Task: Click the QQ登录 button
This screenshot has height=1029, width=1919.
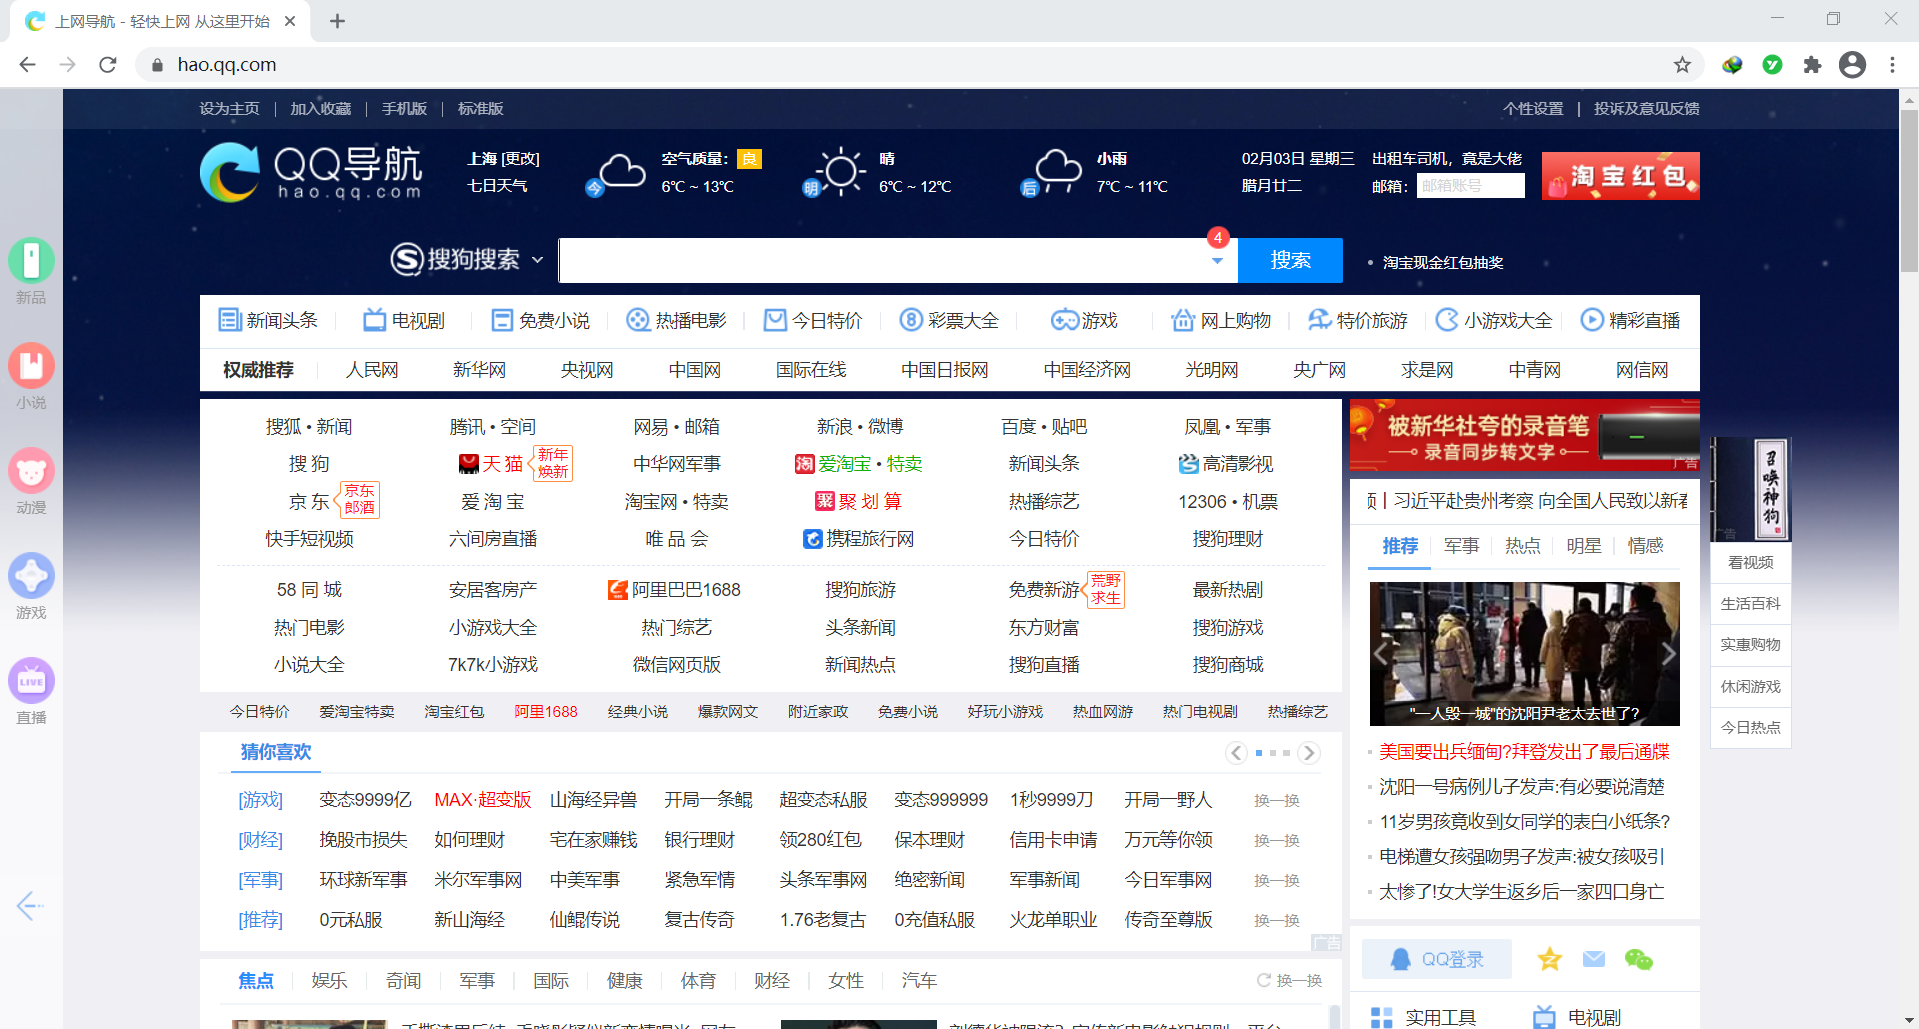Action: 1437,960
